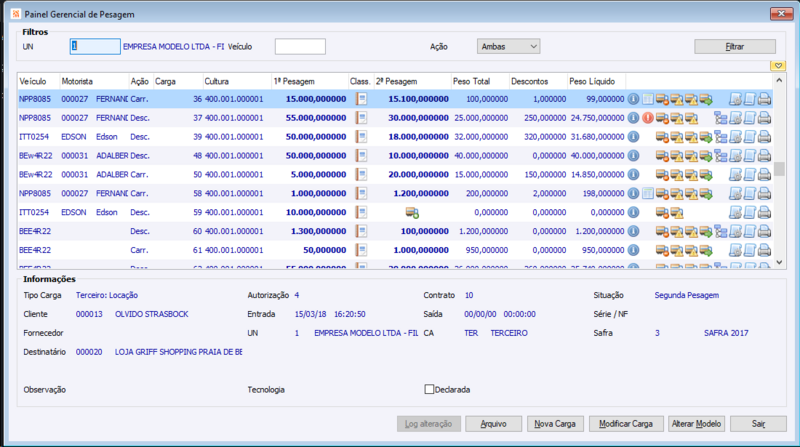Open the classification icon for carga 36
Viewport: 800px width, 447px height.
coord(361,99)
